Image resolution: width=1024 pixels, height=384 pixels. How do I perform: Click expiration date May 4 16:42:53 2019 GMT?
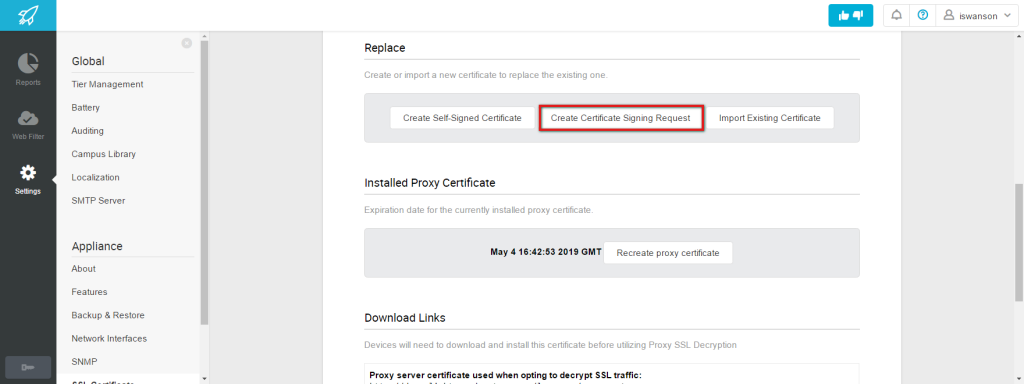coord(545,251)
